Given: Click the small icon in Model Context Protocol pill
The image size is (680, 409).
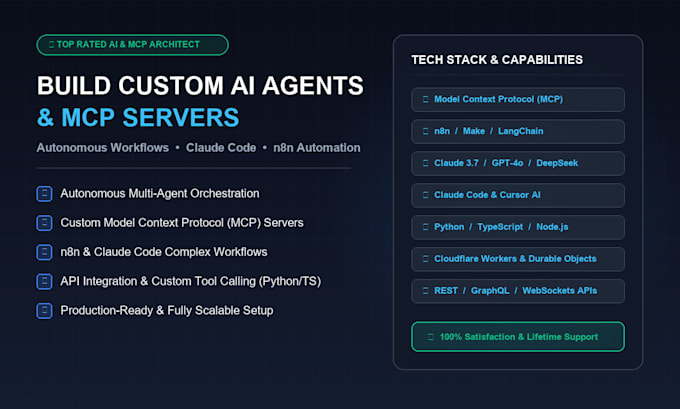Looking at the screenshot, I should 425,99.
